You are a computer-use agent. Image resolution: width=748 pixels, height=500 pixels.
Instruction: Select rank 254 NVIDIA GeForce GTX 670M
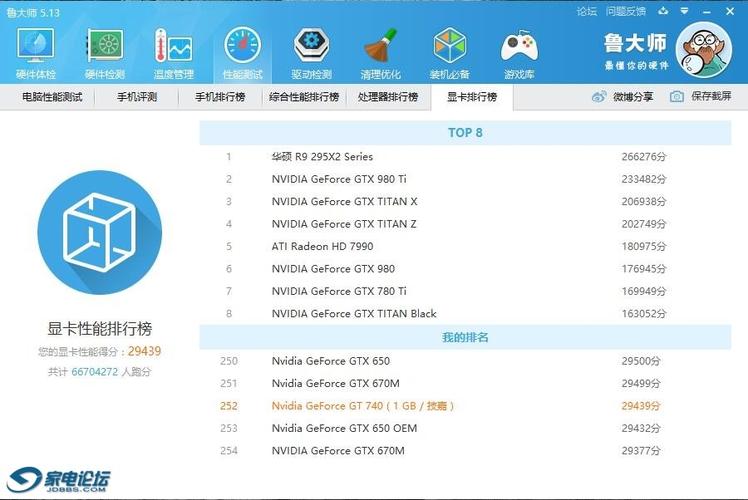click(x=465, y=450)
